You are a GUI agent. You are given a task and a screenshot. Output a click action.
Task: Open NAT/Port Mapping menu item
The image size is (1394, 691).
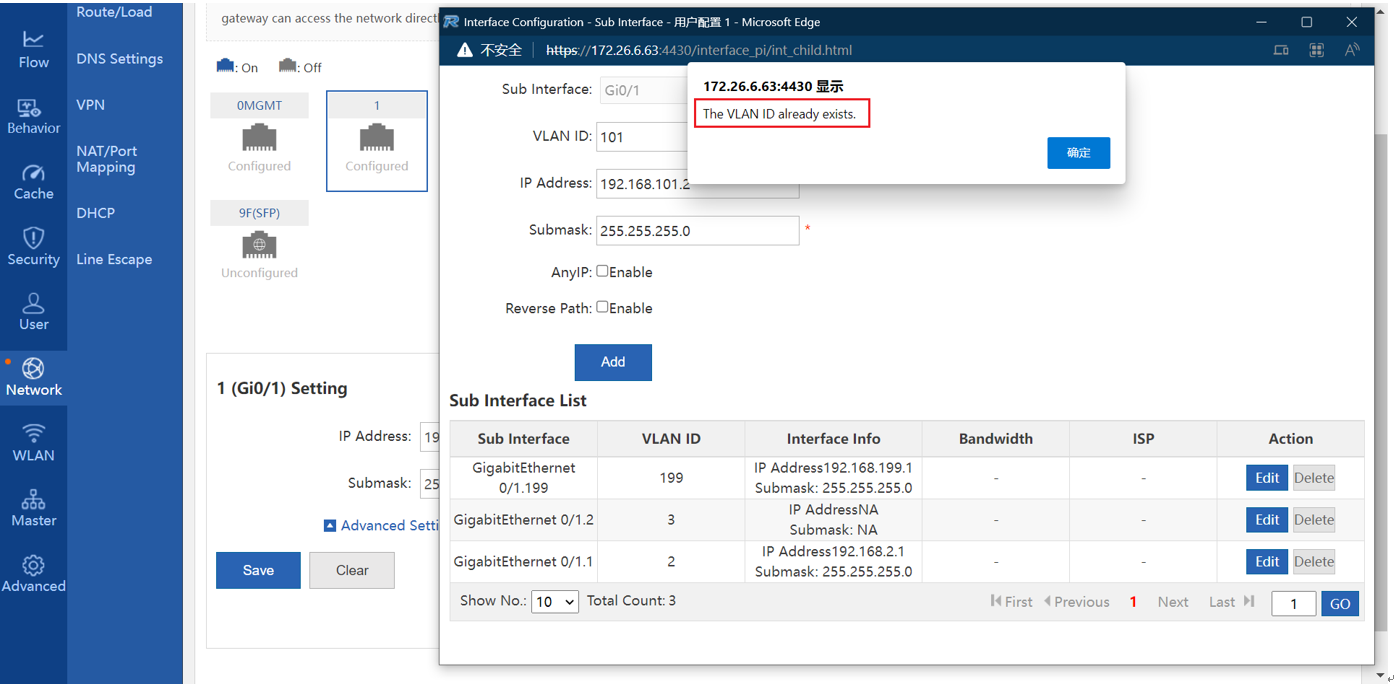[107, 159]
